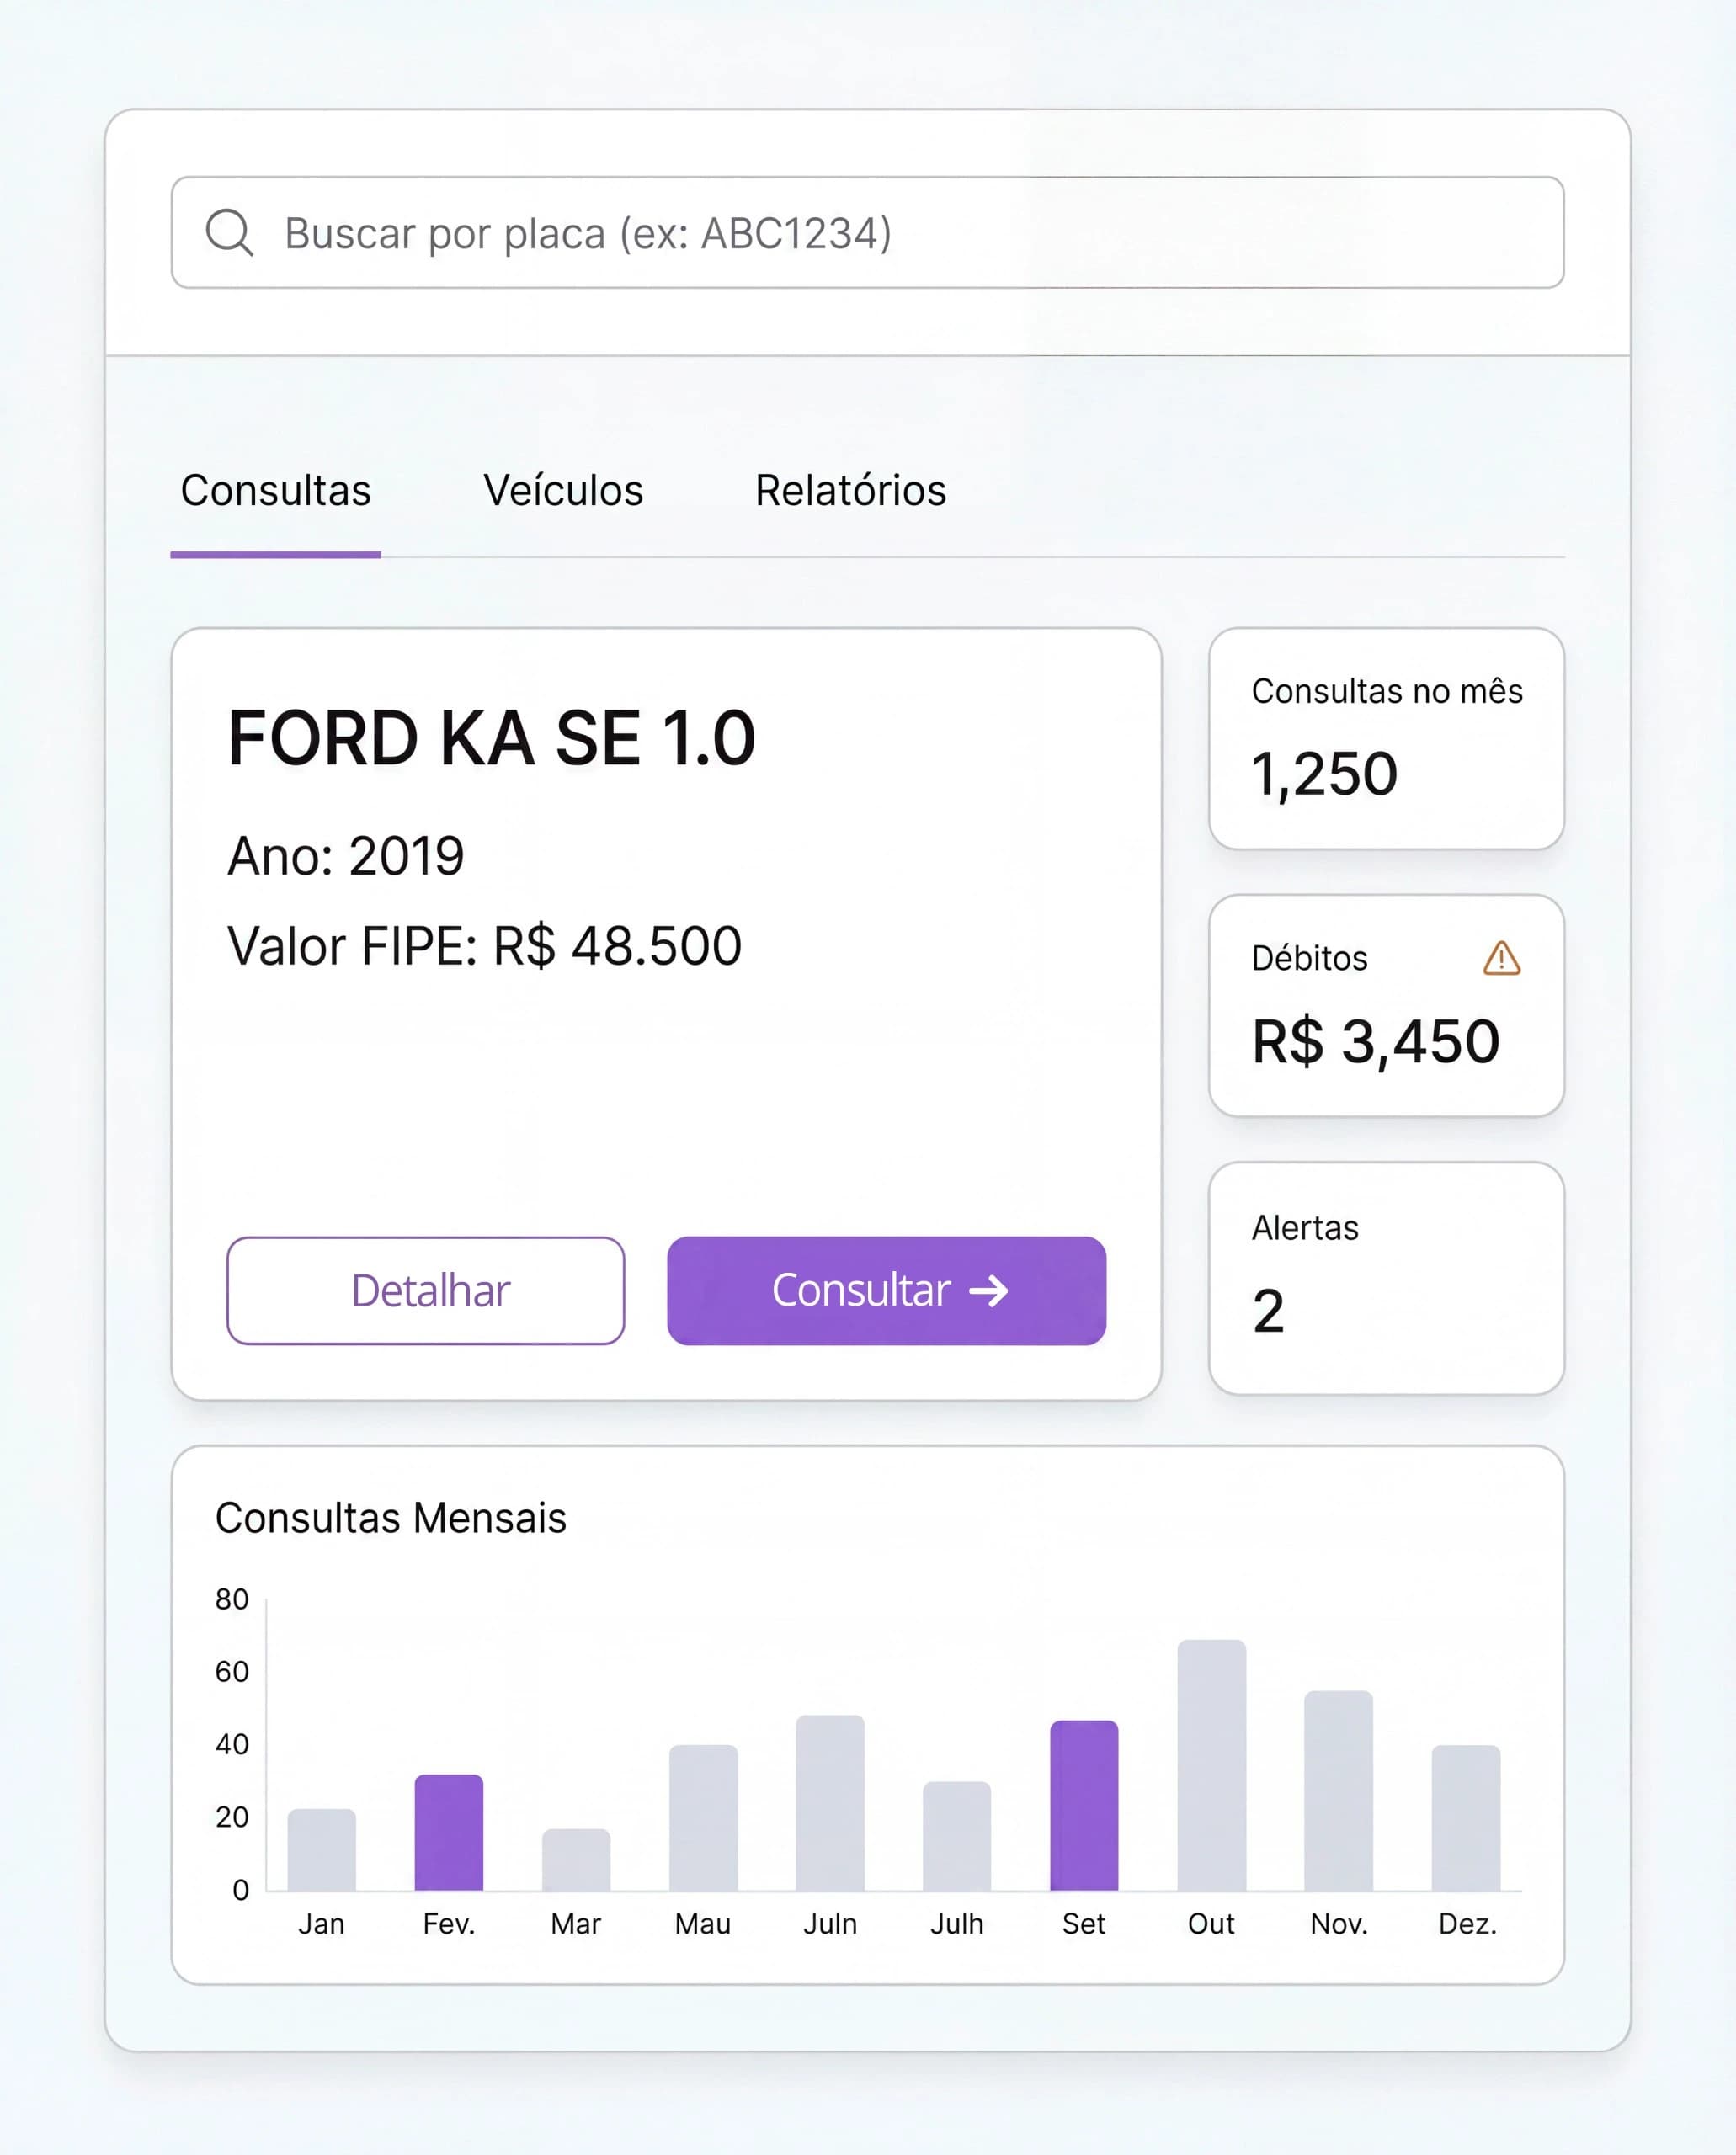
Task: Click the search magnifier icon
Action: 229,233
